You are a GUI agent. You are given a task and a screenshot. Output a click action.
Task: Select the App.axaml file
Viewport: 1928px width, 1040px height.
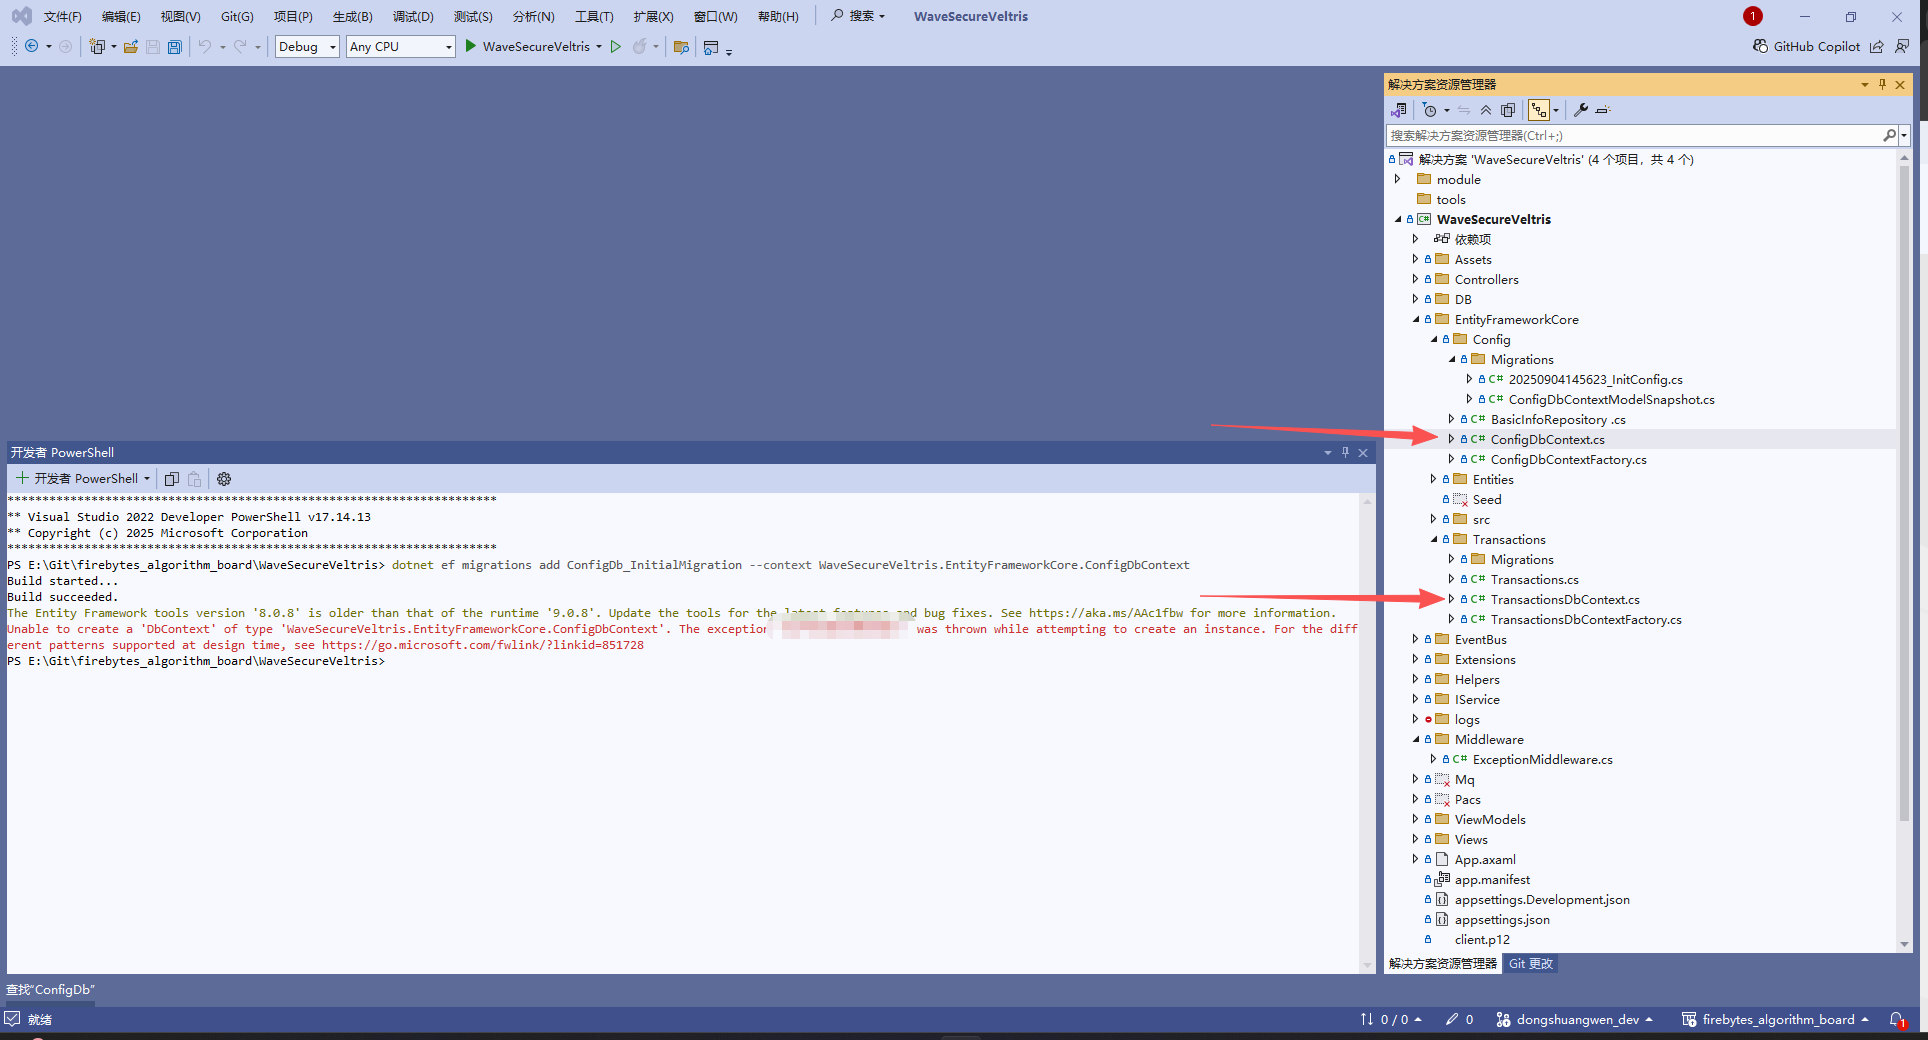[1484, 859]
